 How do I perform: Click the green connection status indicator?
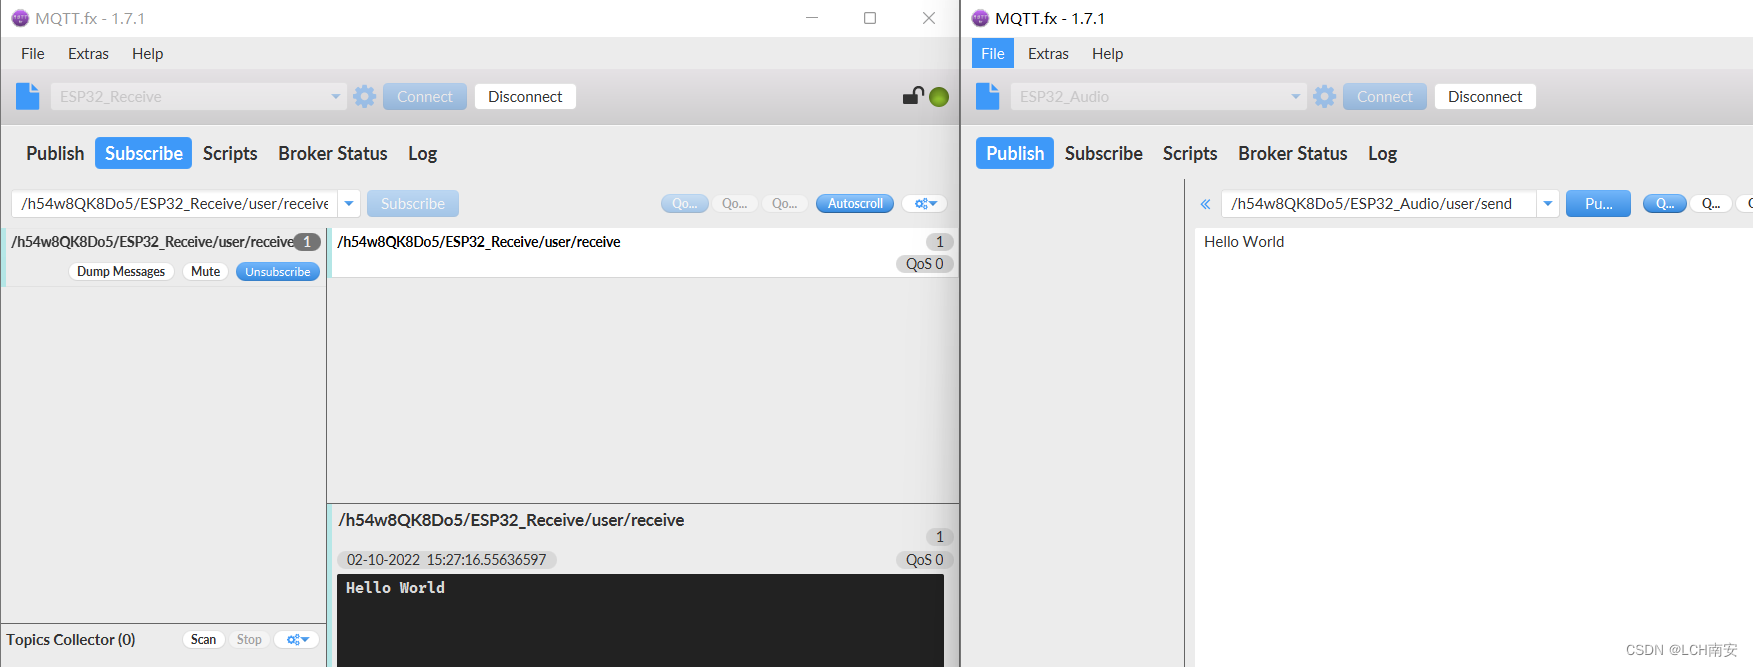click(x=939, y=97)
